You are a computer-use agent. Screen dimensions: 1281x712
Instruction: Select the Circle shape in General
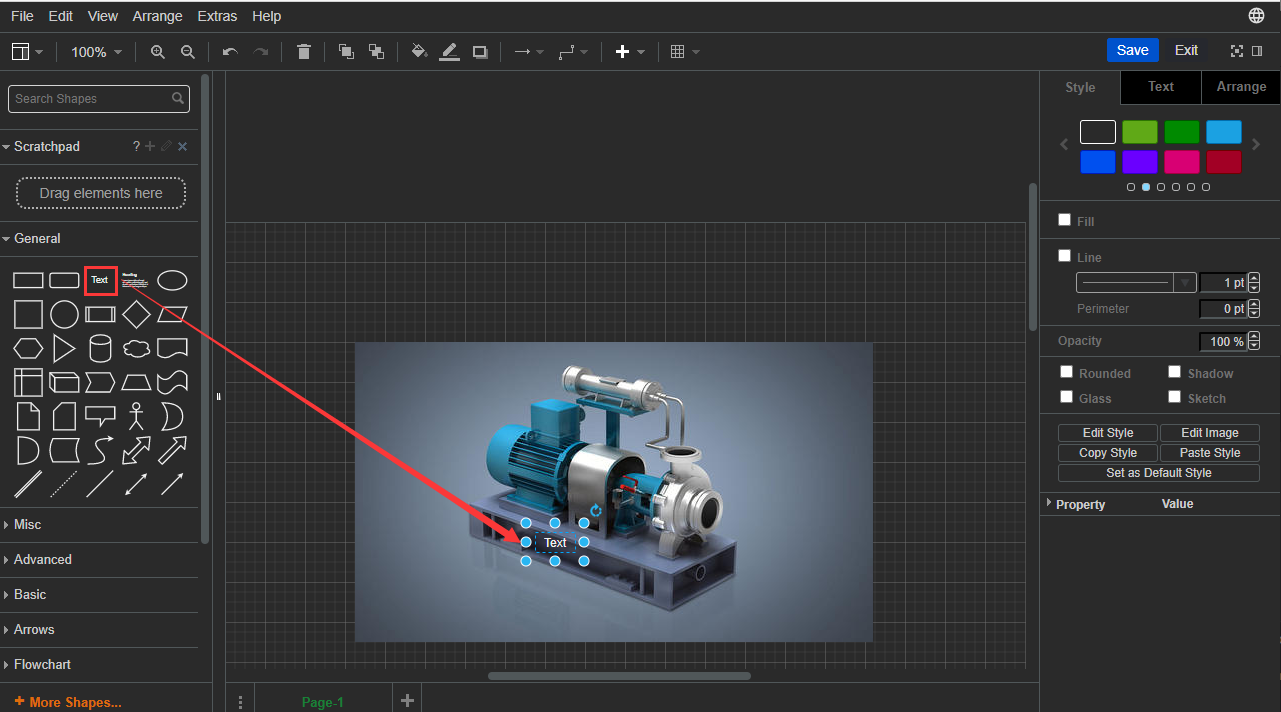tap(64, 315)
